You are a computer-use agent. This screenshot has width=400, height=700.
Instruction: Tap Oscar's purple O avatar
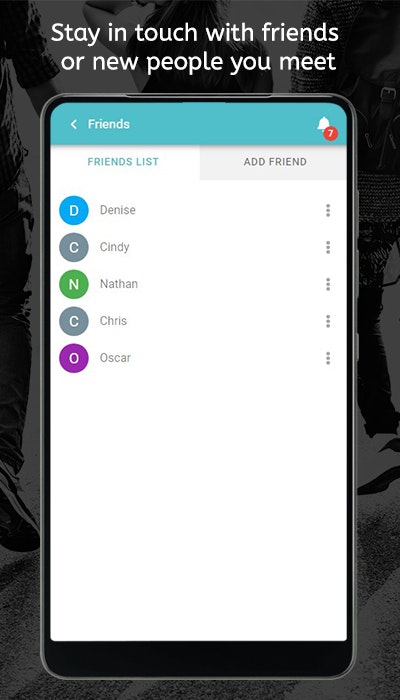tap(74, 358)
